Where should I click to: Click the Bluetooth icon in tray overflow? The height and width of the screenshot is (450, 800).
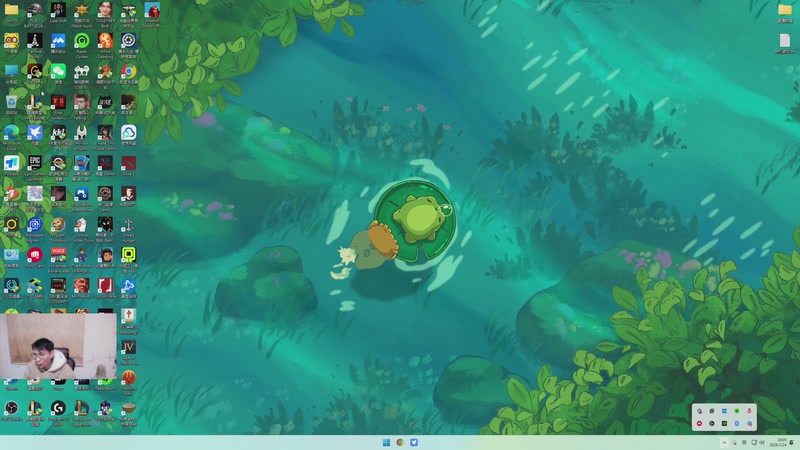tap(737, 423)
